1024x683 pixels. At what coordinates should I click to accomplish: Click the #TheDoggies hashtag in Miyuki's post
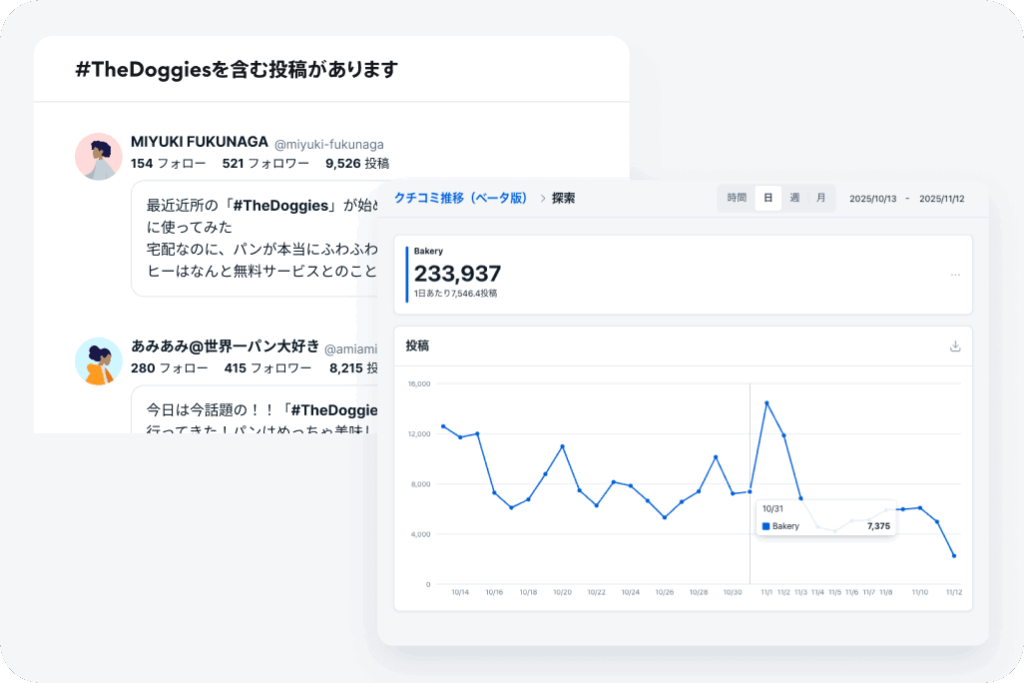281,205
